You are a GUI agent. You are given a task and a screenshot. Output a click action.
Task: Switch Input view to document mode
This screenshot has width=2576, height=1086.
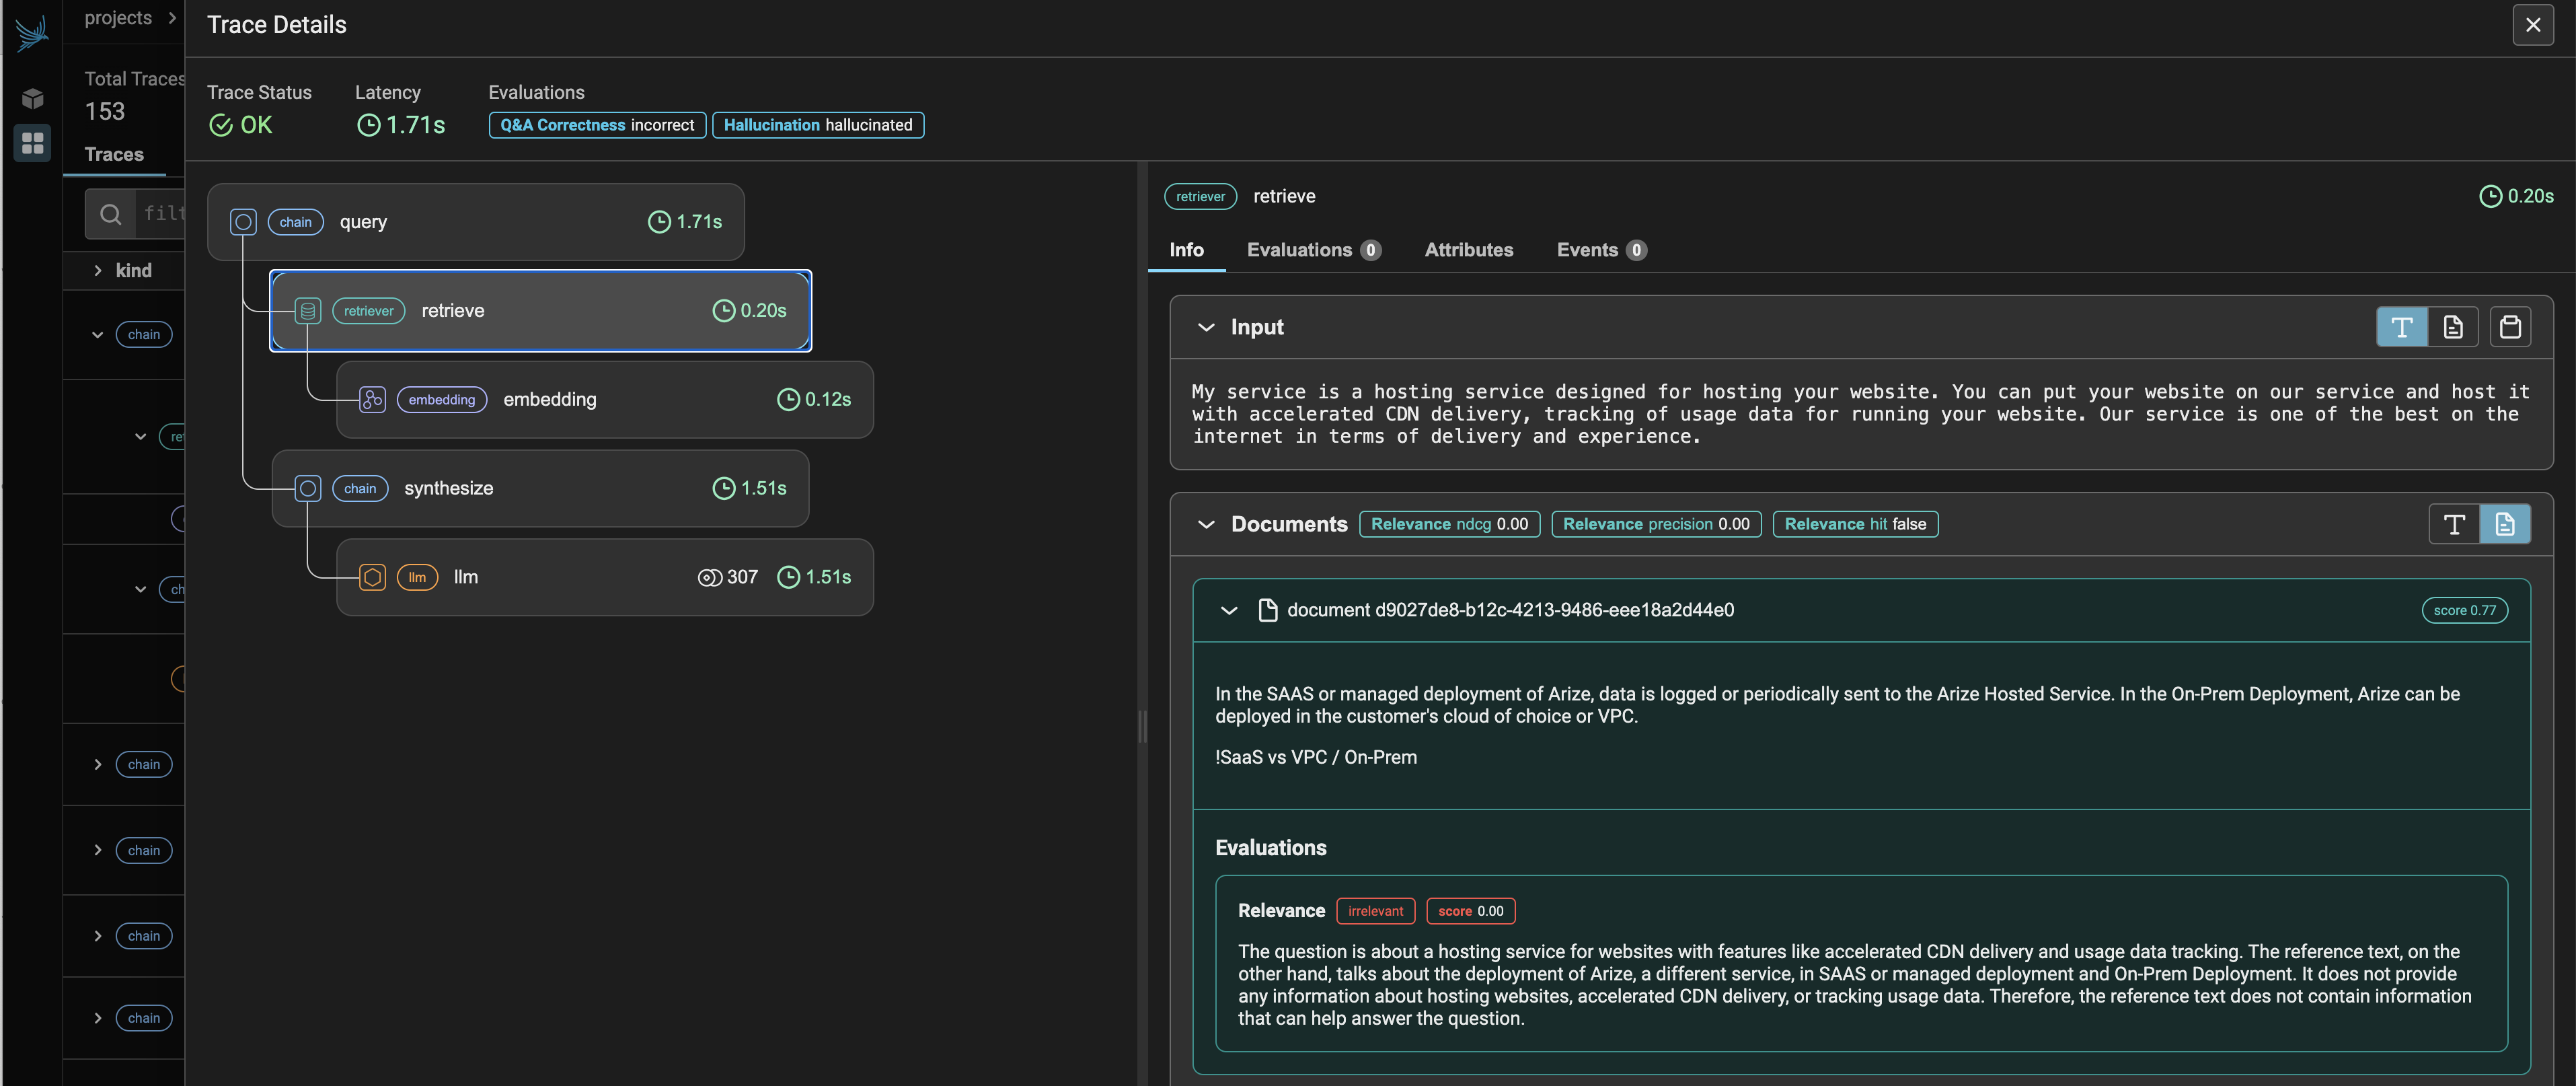click(2453, 327)
